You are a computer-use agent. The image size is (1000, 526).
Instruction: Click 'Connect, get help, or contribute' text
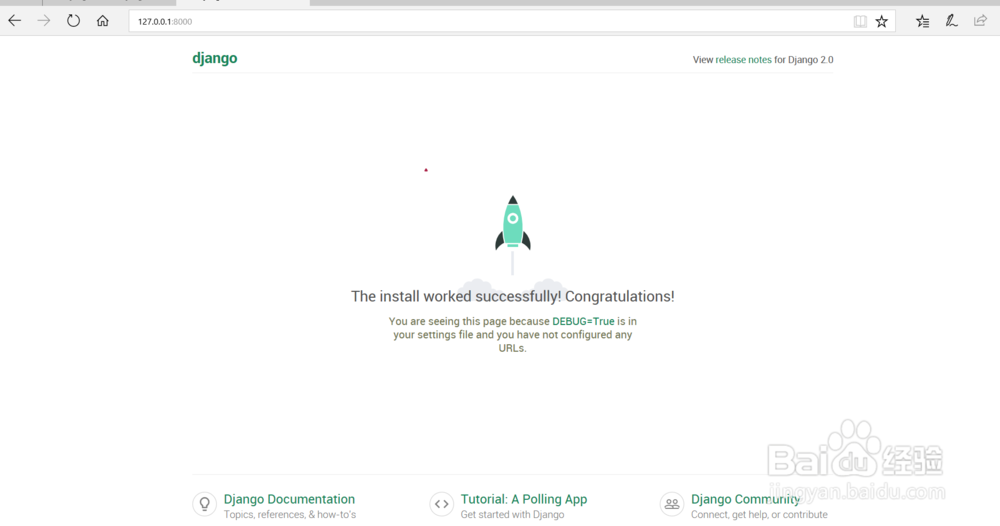point(759,515)
